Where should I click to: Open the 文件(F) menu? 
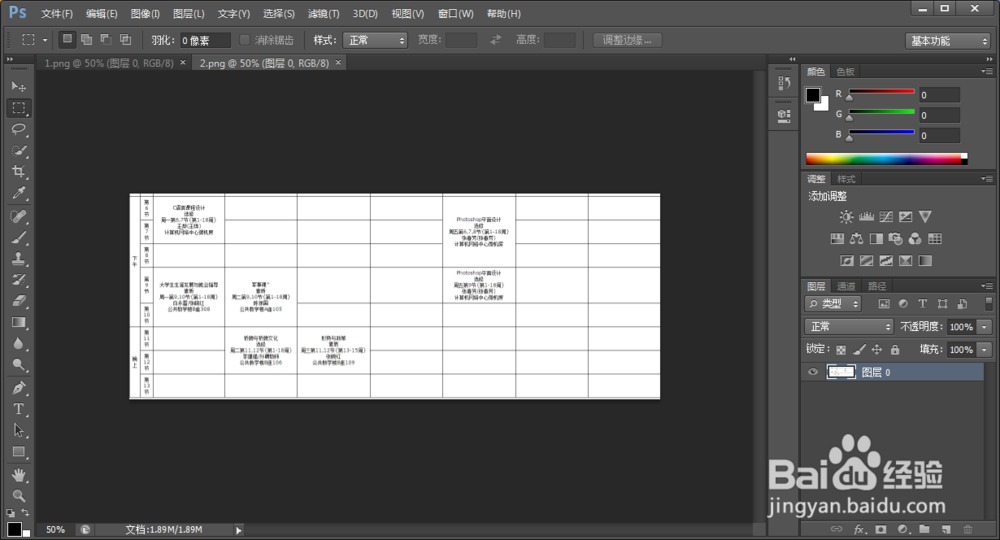coord(57,13)
